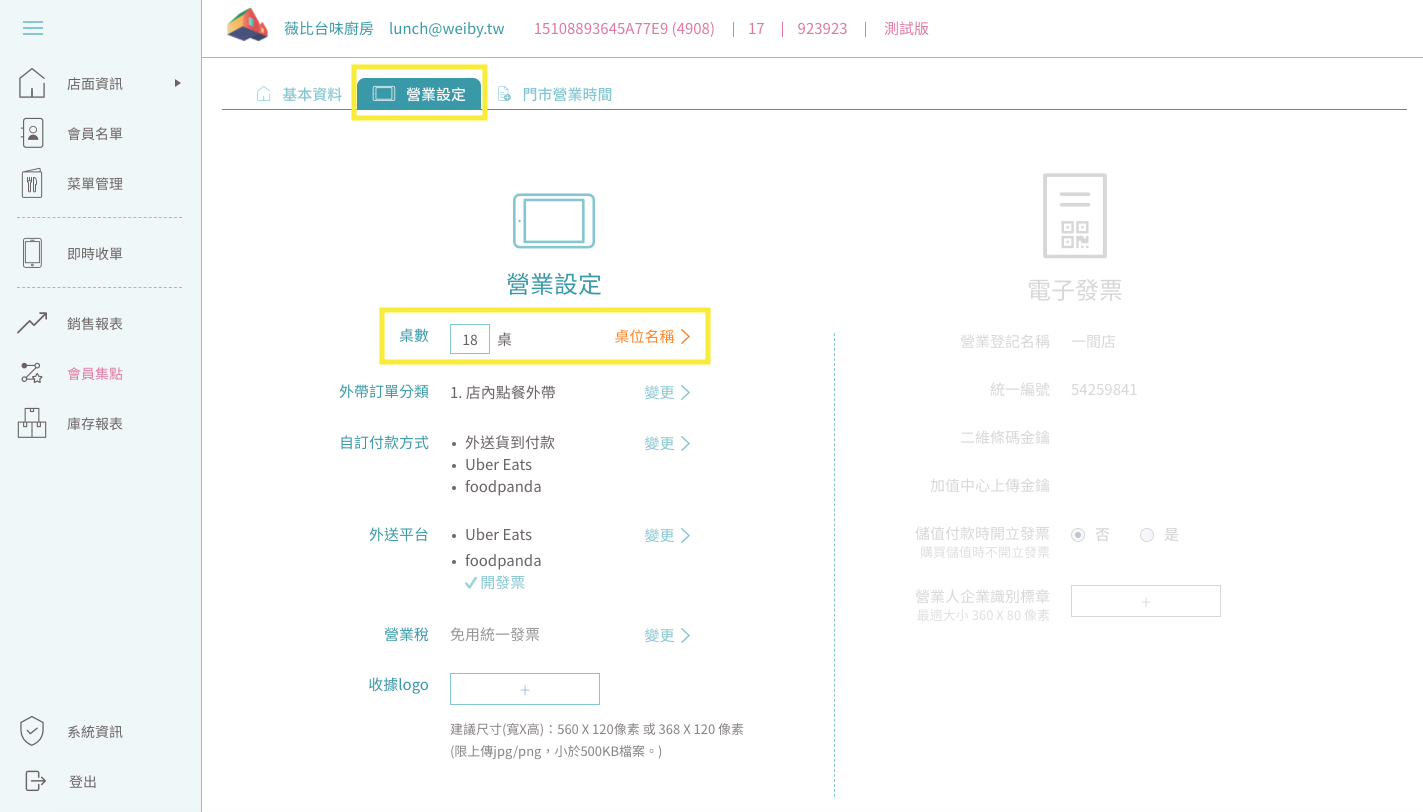Image resolution: width=1423 pixels, height=812 pixels.
Task: Open 銷售報表 chart icon
Action: (x=32, y=323)
